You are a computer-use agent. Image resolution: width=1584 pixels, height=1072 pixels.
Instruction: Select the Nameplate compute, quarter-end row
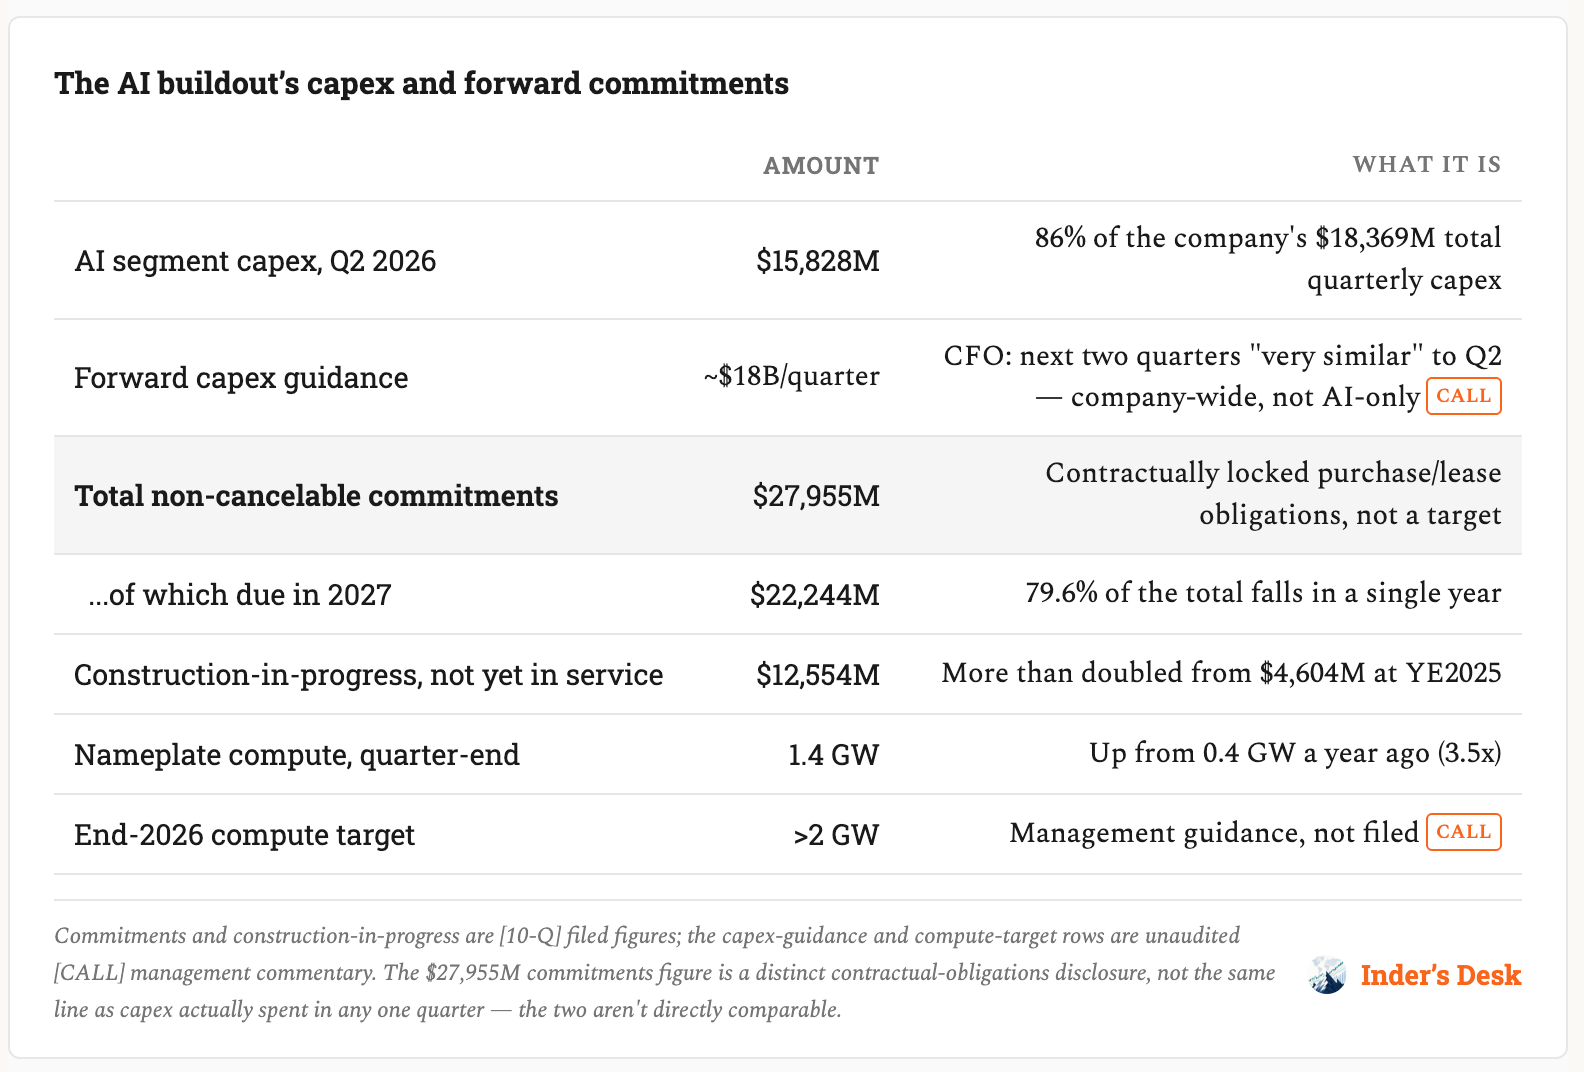tap(788, 754)
